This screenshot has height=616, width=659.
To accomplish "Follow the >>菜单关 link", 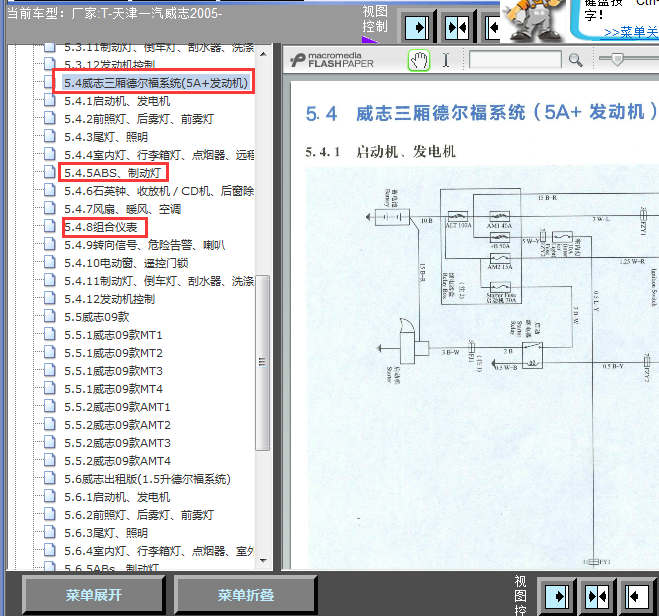I will click(630, 32).
